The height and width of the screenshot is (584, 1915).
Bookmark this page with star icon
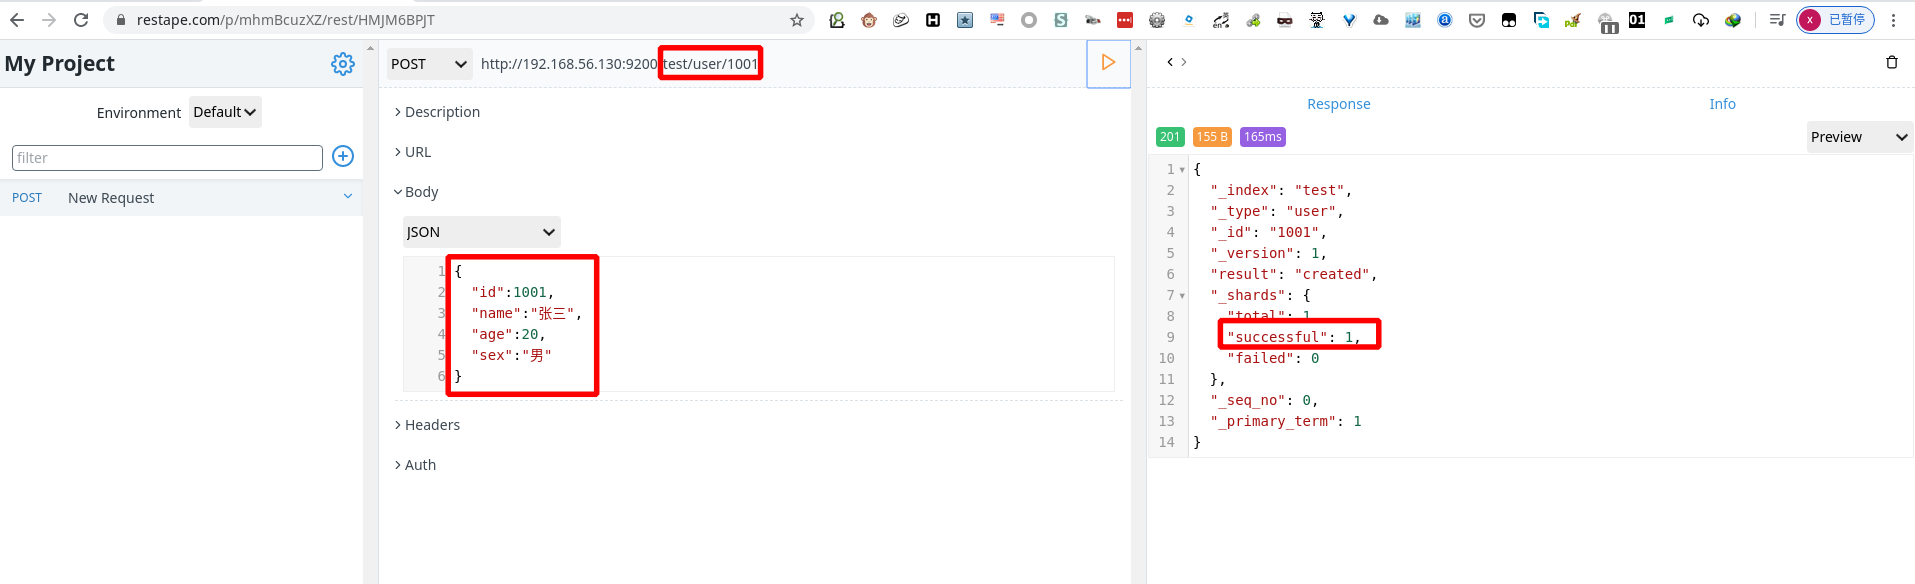coord(797,20)
